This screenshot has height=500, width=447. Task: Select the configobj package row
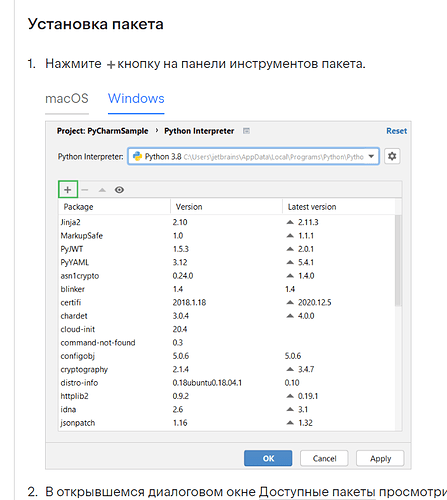click(227, 356)
